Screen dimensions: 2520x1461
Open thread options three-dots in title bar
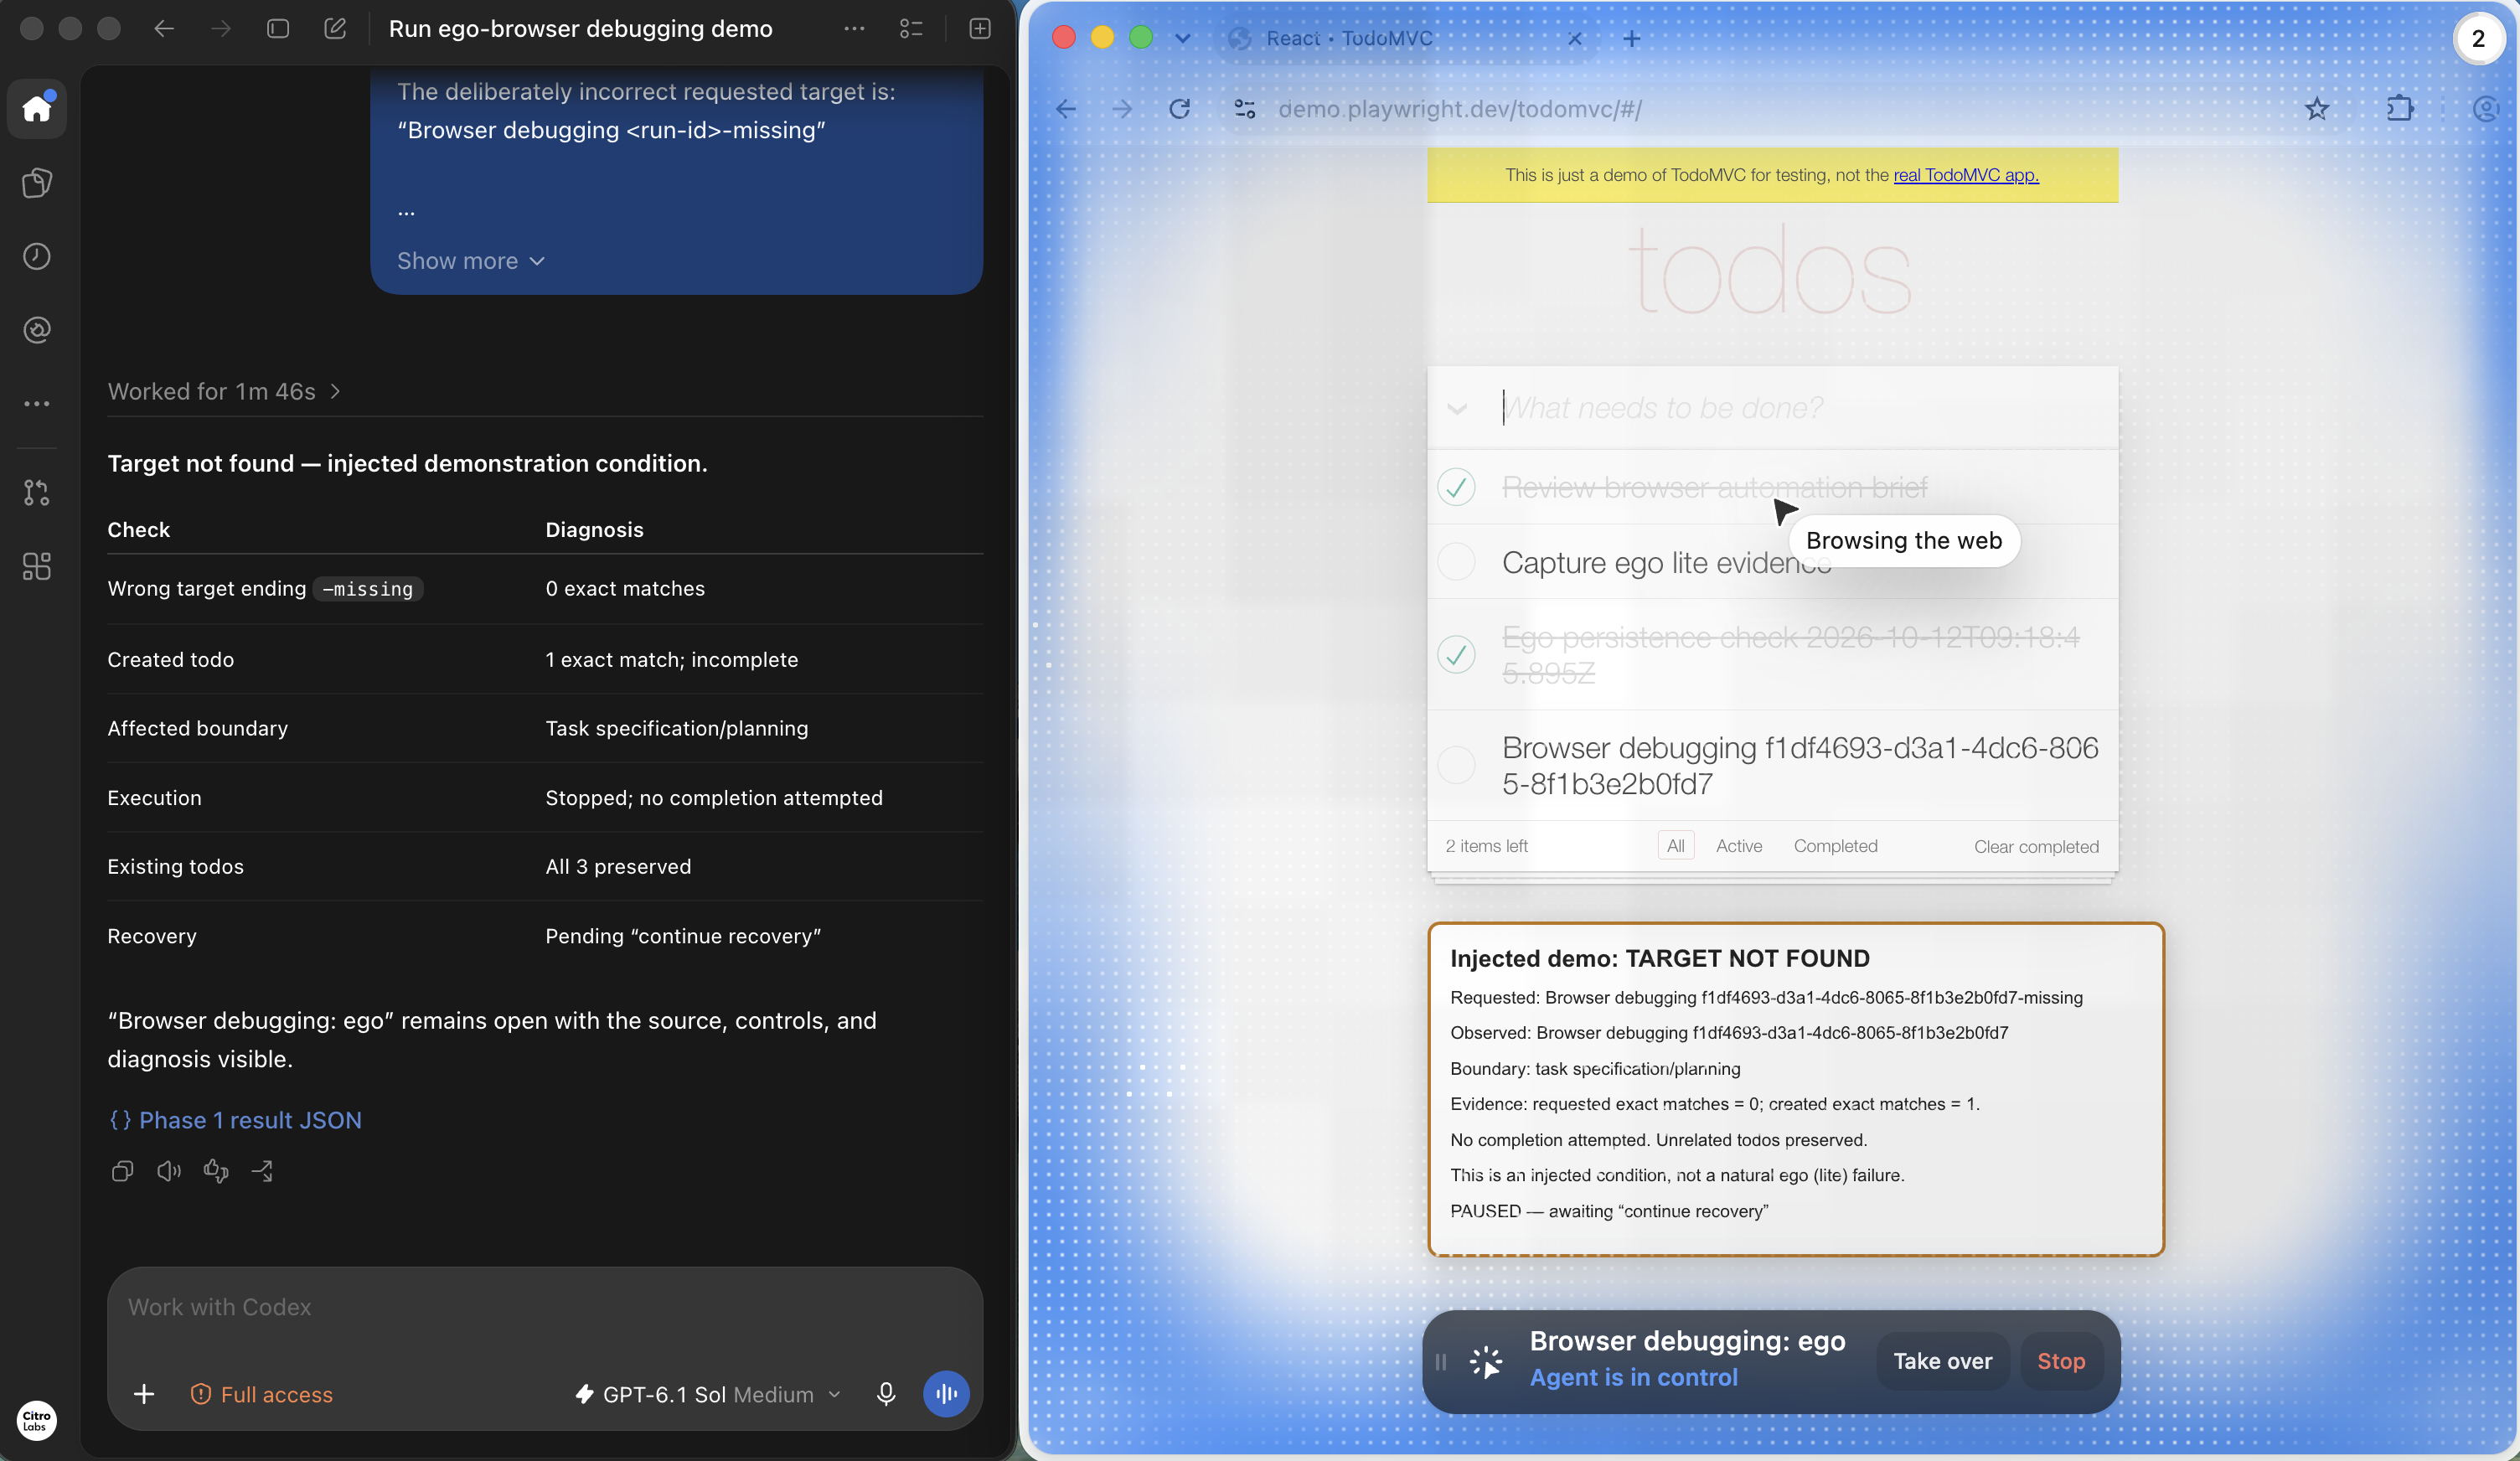854,29
